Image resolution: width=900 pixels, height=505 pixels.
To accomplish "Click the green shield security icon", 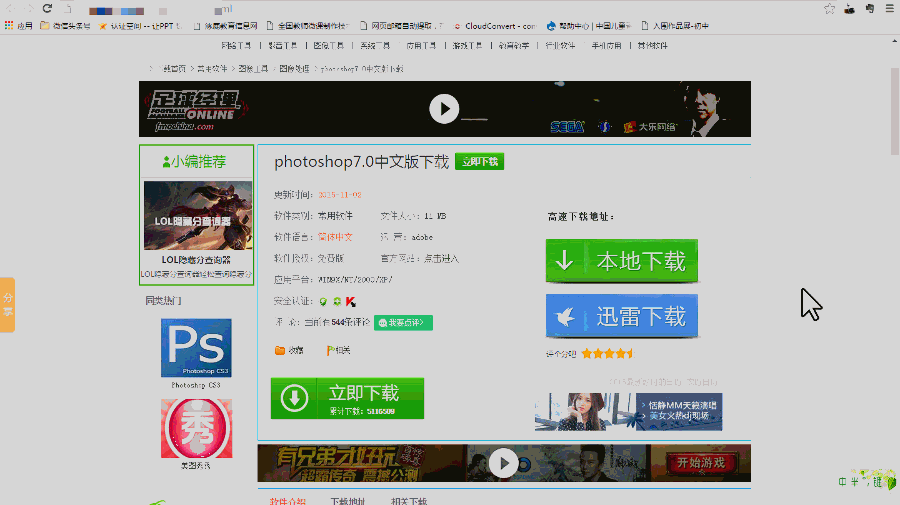I will pyautogui.click(x=323, y=301).
